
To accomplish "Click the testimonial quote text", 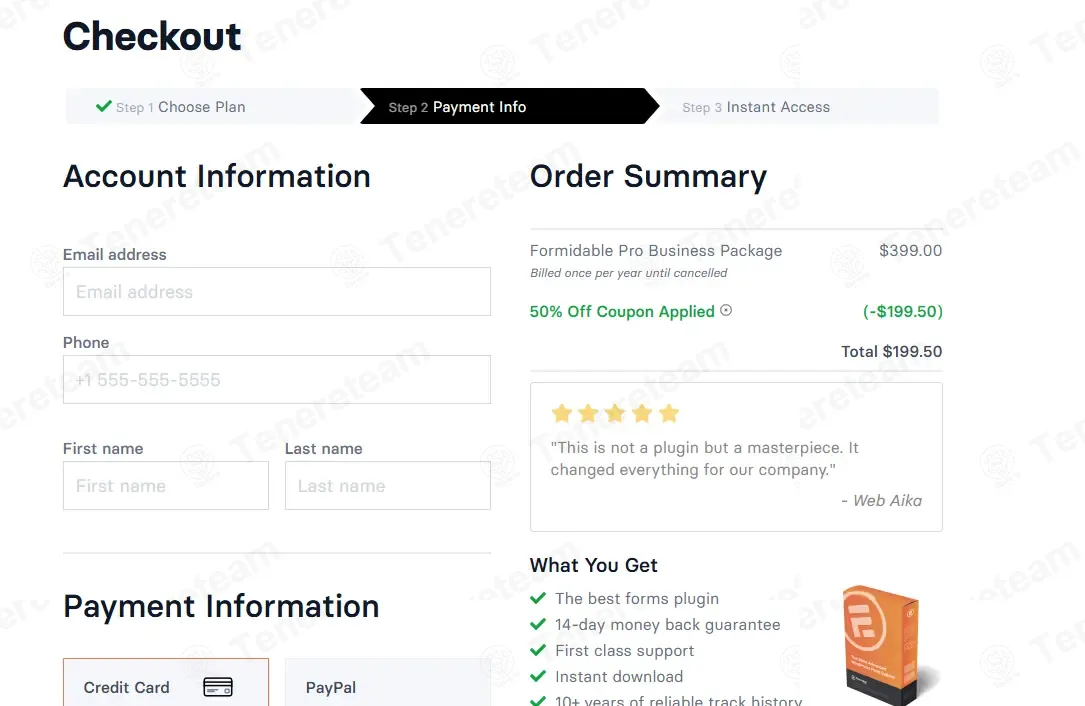I will tap(704, 459).
